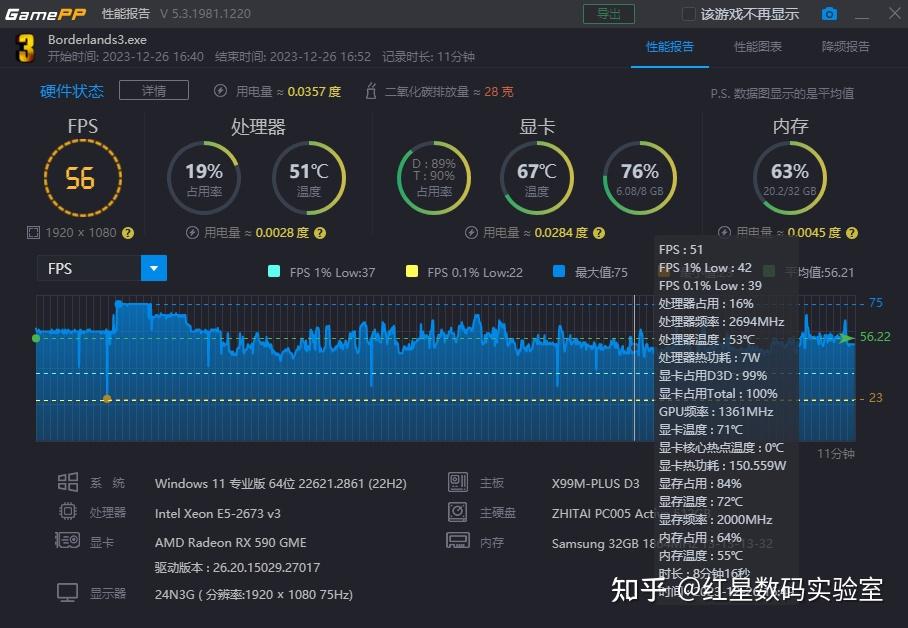Click the CPU 51℃ temperature gauge

click(309, 178)
